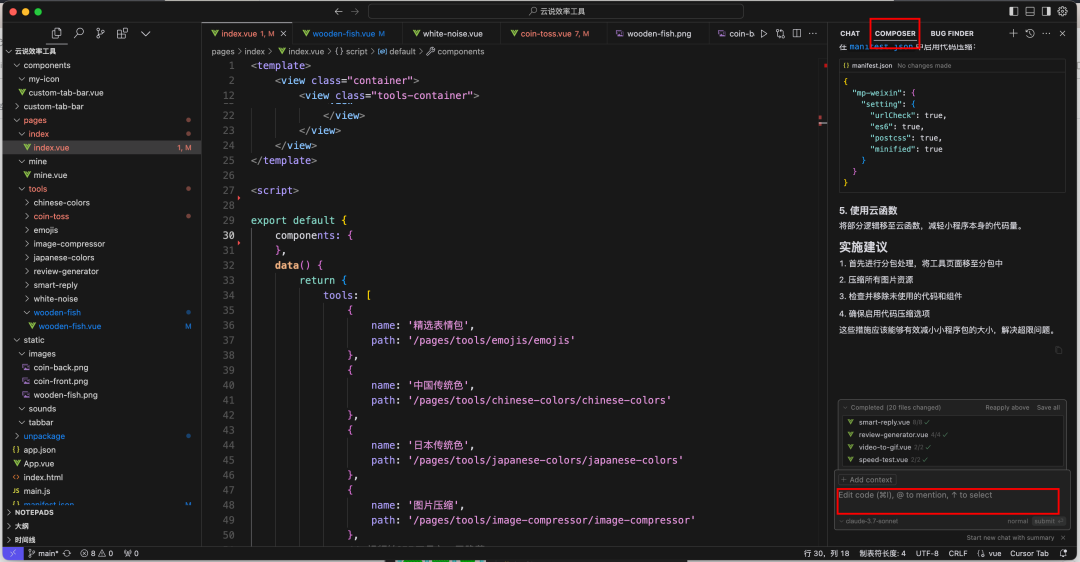Click manifest.json link in composer reply
The width and height of the screenshot is (1080, 562).
coord(881,47)
